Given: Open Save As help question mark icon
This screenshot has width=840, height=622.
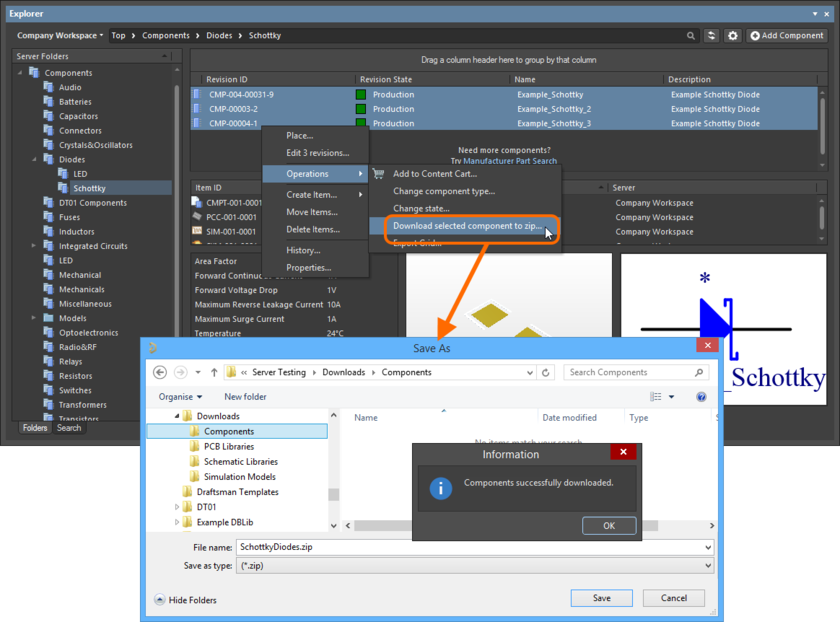Looking at the screenshot, I should [x=701, y=396].
